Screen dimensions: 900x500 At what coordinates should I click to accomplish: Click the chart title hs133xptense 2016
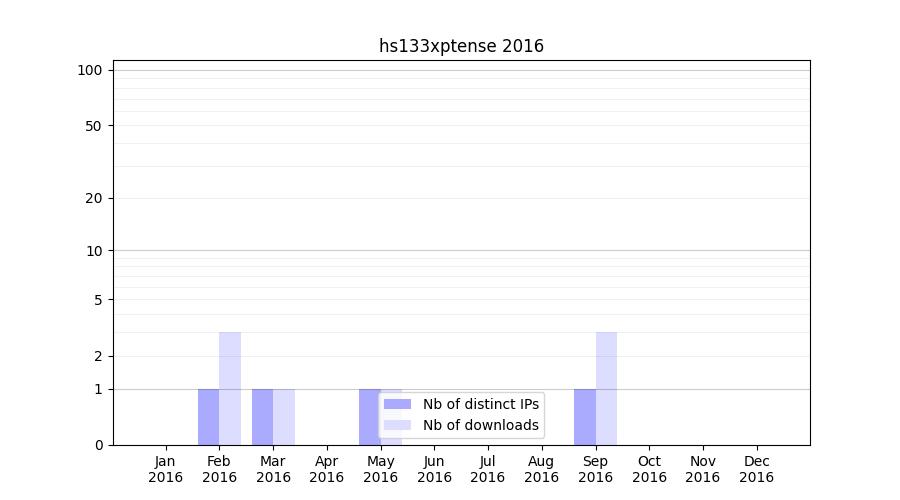tap(461, 46)
